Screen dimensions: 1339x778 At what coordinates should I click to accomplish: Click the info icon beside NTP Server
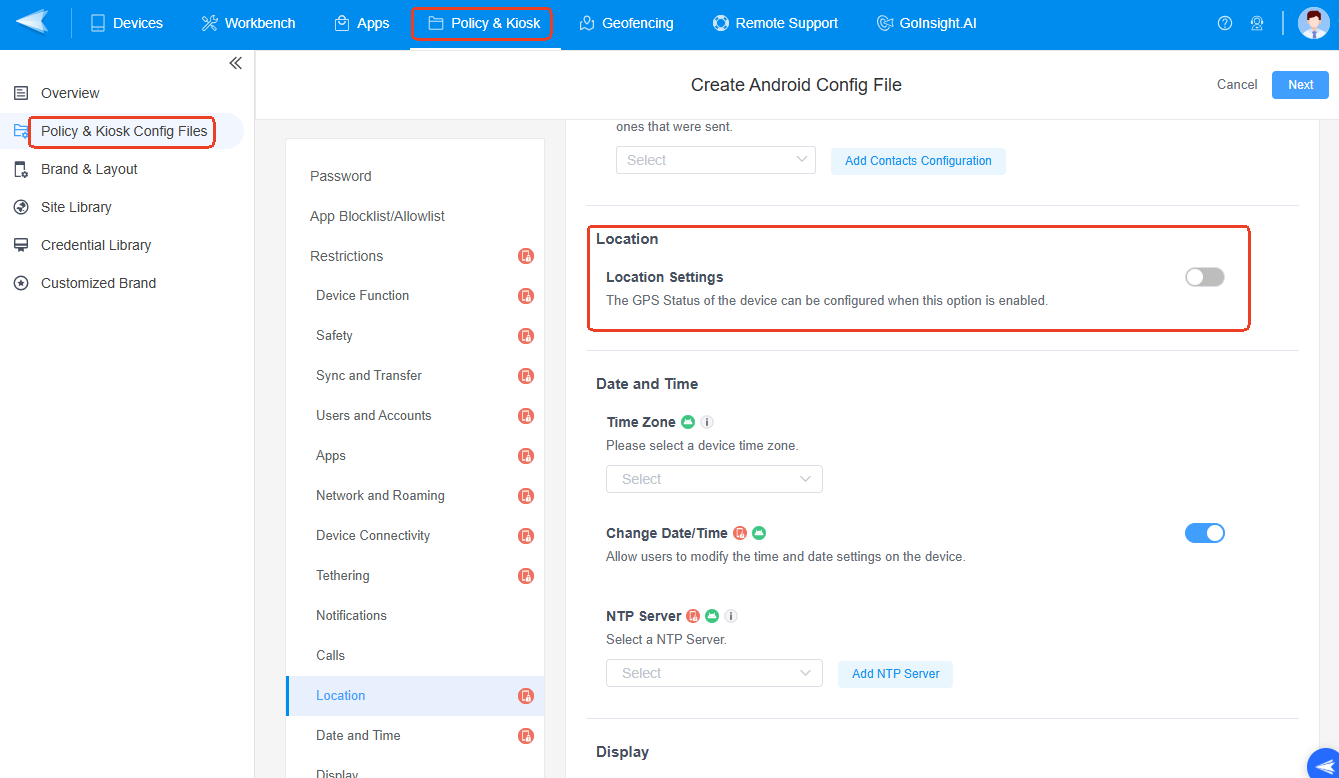[731, 616]
